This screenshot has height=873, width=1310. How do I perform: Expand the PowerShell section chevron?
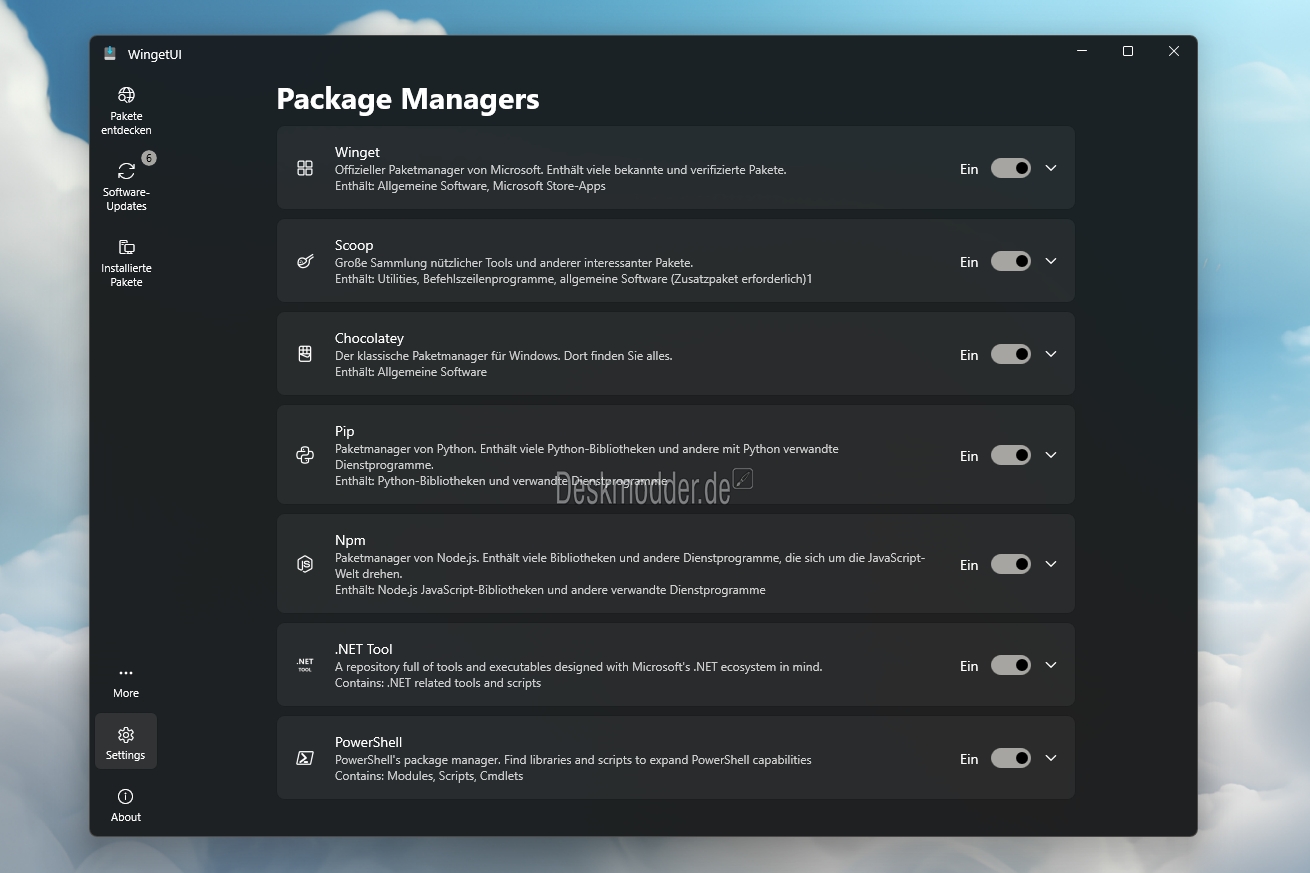1051,758
